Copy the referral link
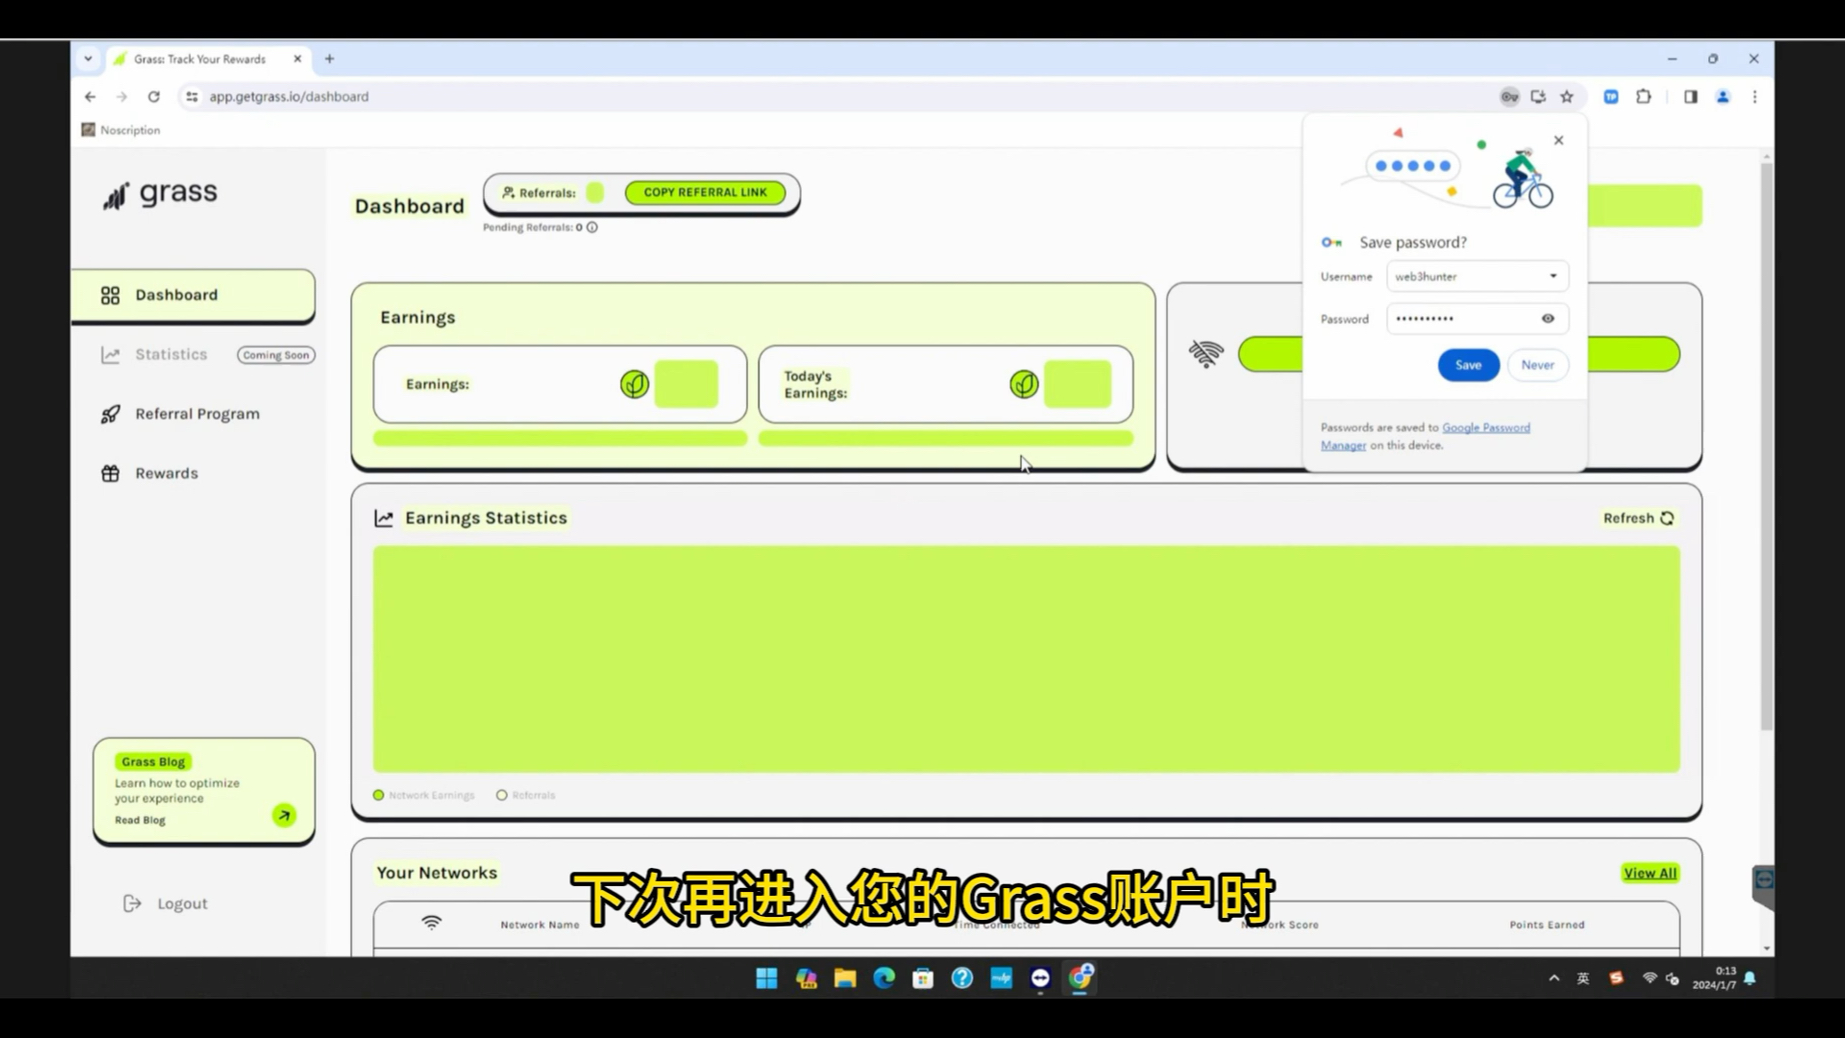 (705, 192)
